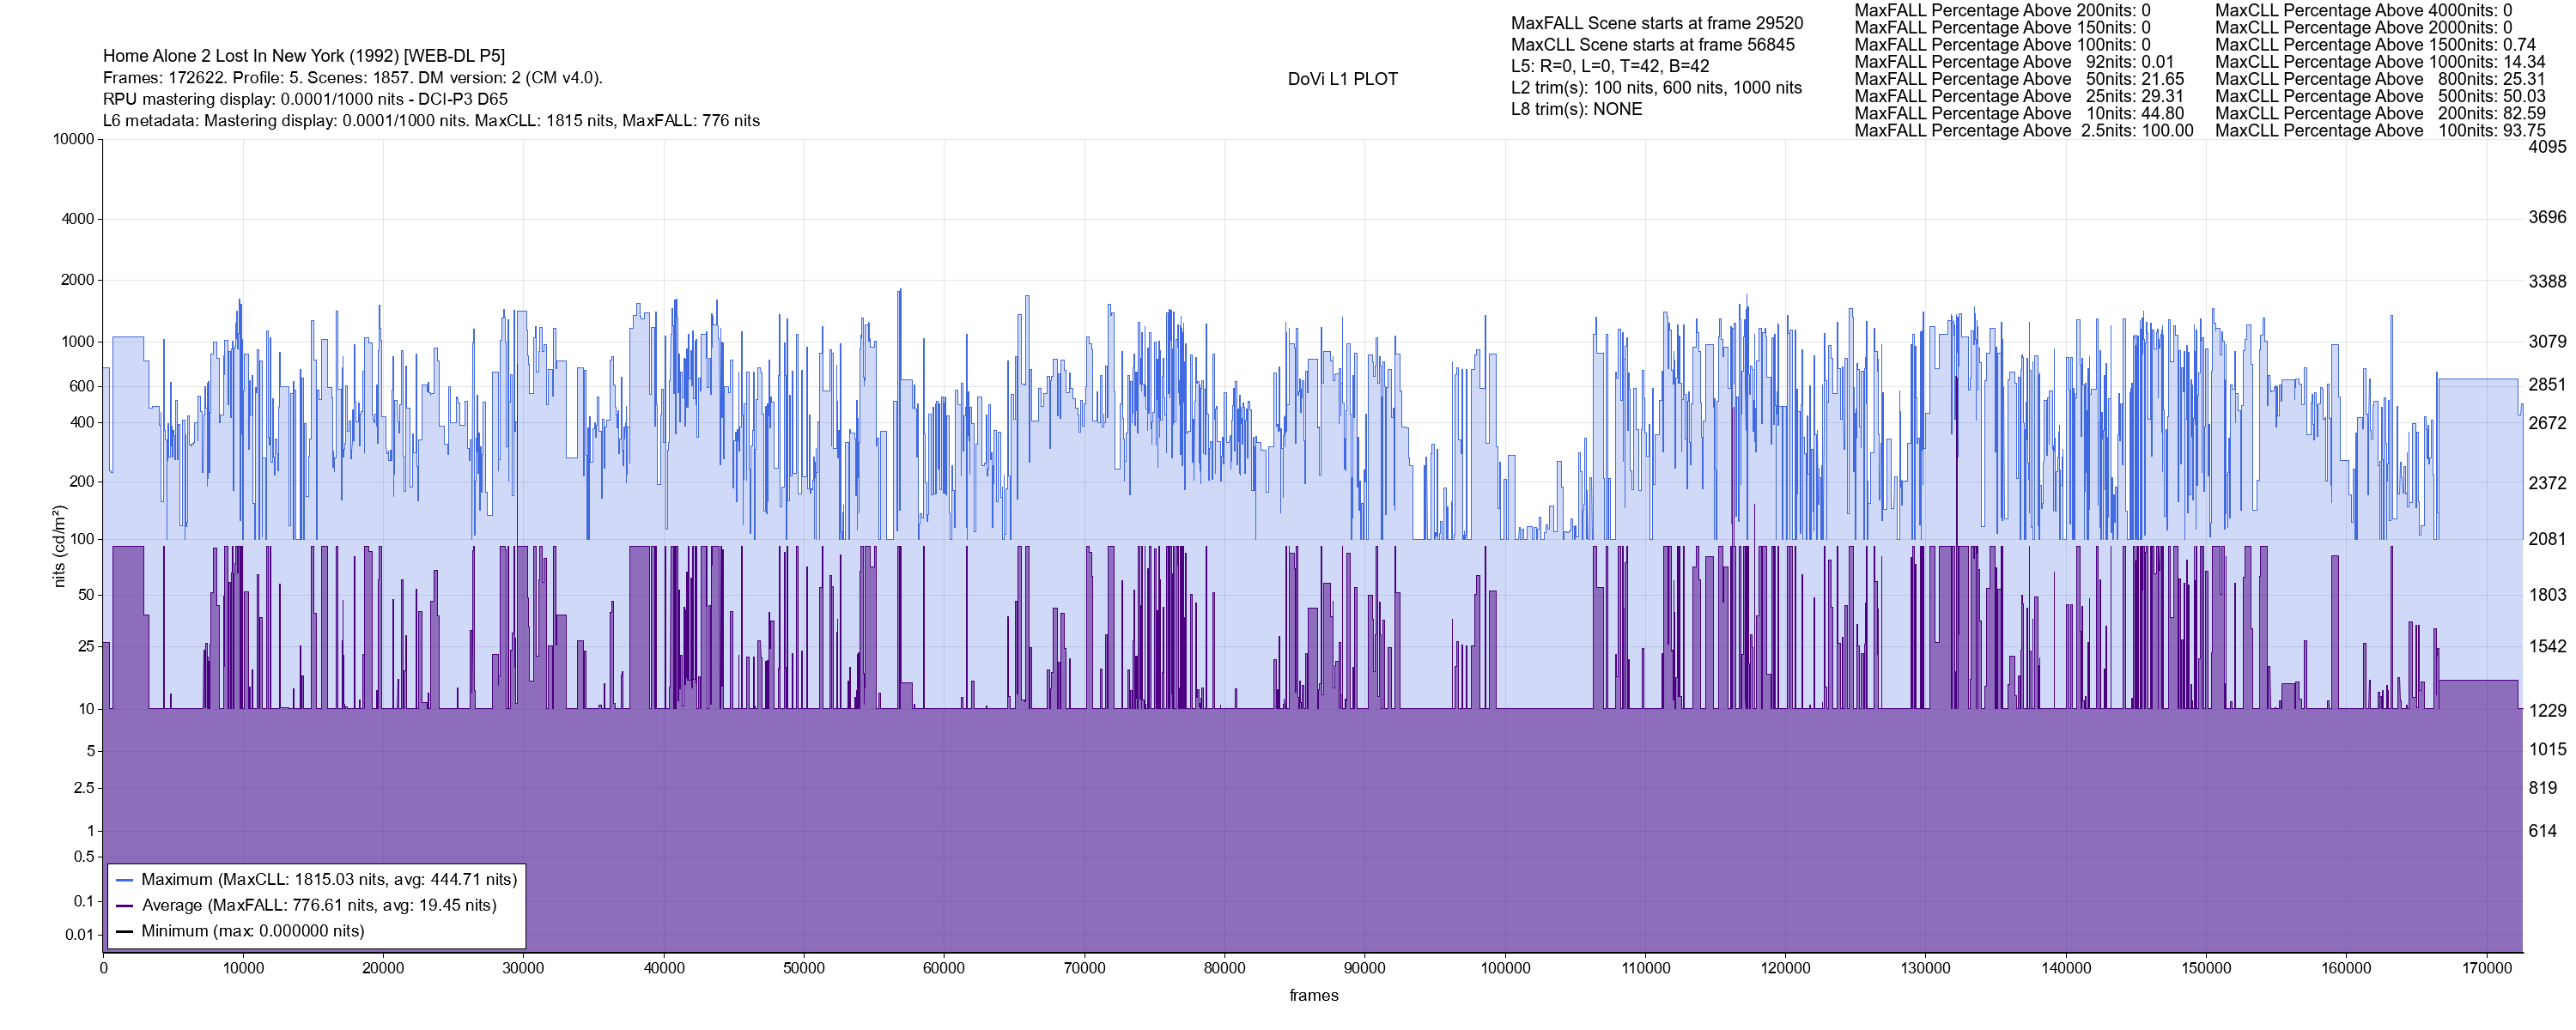2576x1030 pixels.
Task: Click the 50000 tick on frames axis
Action: 804,968
